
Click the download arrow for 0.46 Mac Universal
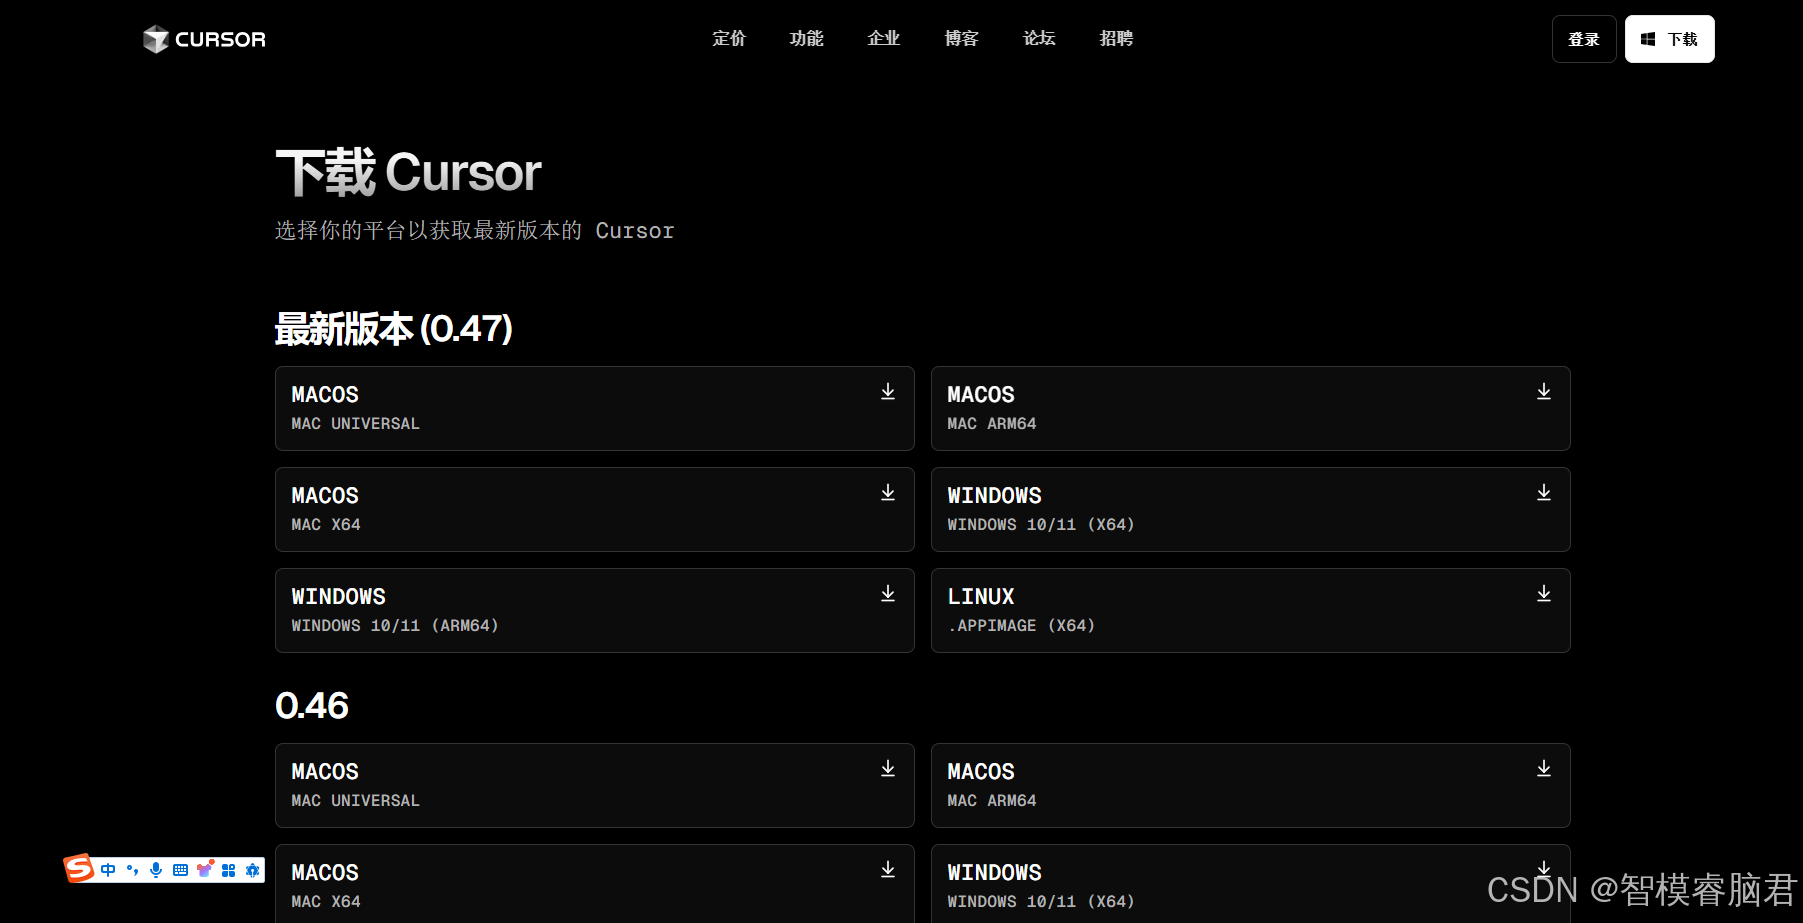(x=888, y=769)
